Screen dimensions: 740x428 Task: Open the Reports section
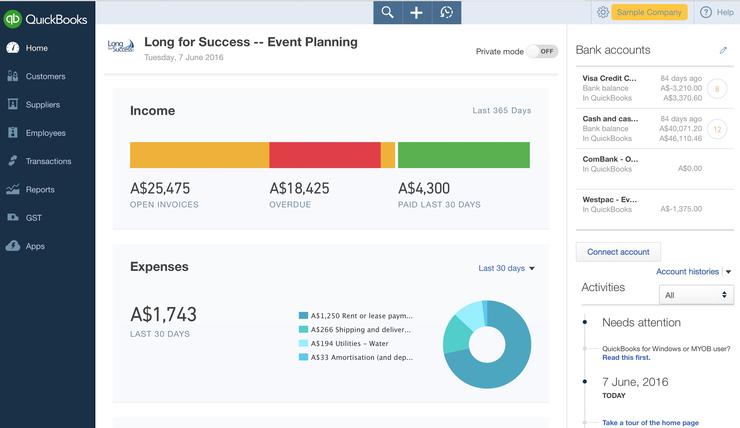[x=40, y=189]
